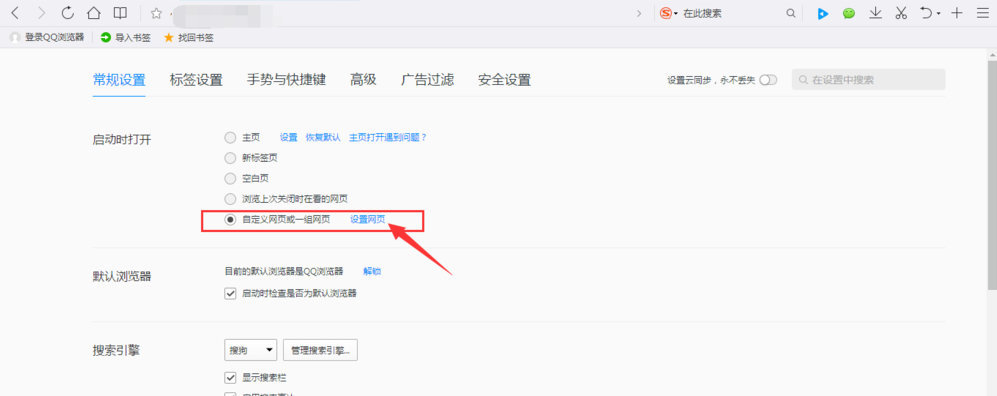The height and width of the screenshot is (396, 997).
Task: Expand the undo icon's dropdown arrow
Action: point(939,14)
